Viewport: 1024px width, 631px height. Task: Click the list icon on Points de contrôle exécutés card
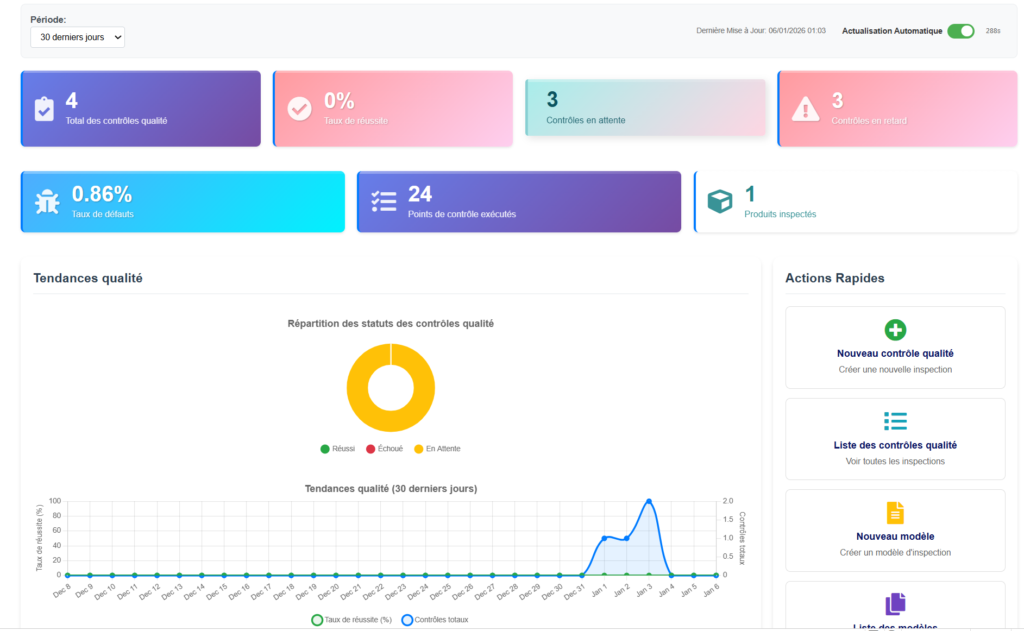[383, 201]
